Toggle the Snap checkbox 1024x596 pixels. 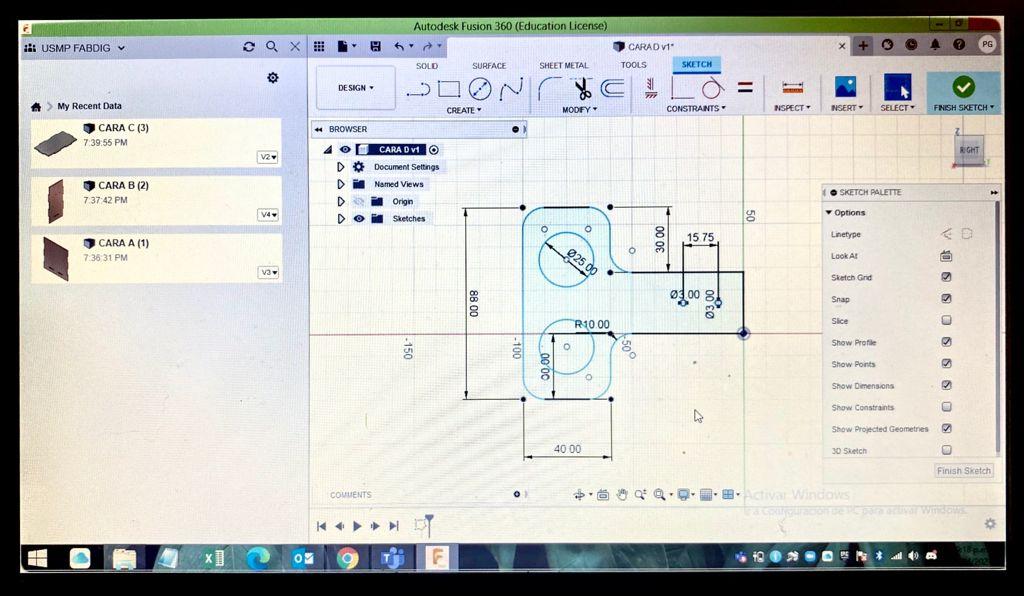coord(946,298)
